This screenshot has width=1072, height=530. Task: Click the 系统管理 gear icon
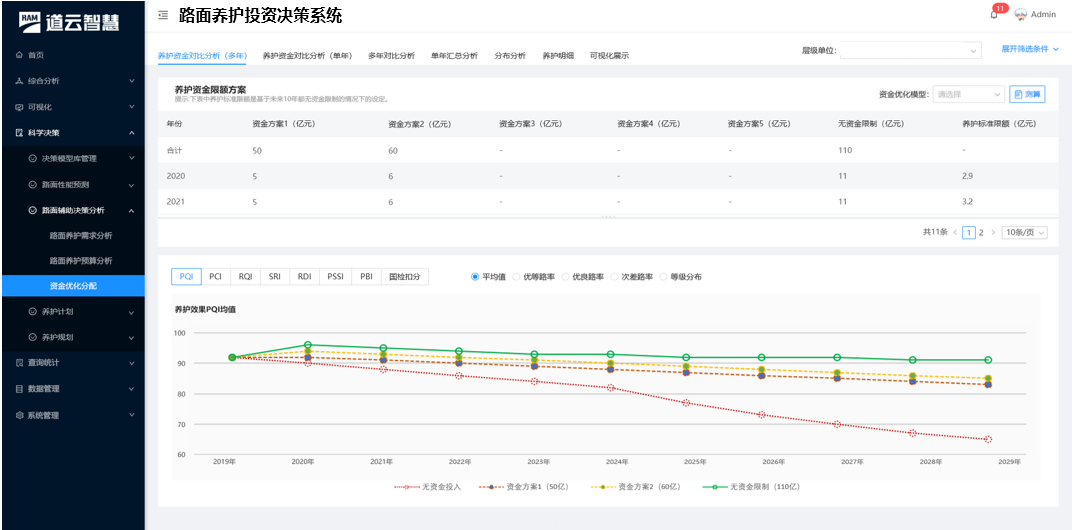tap(19, 415)
